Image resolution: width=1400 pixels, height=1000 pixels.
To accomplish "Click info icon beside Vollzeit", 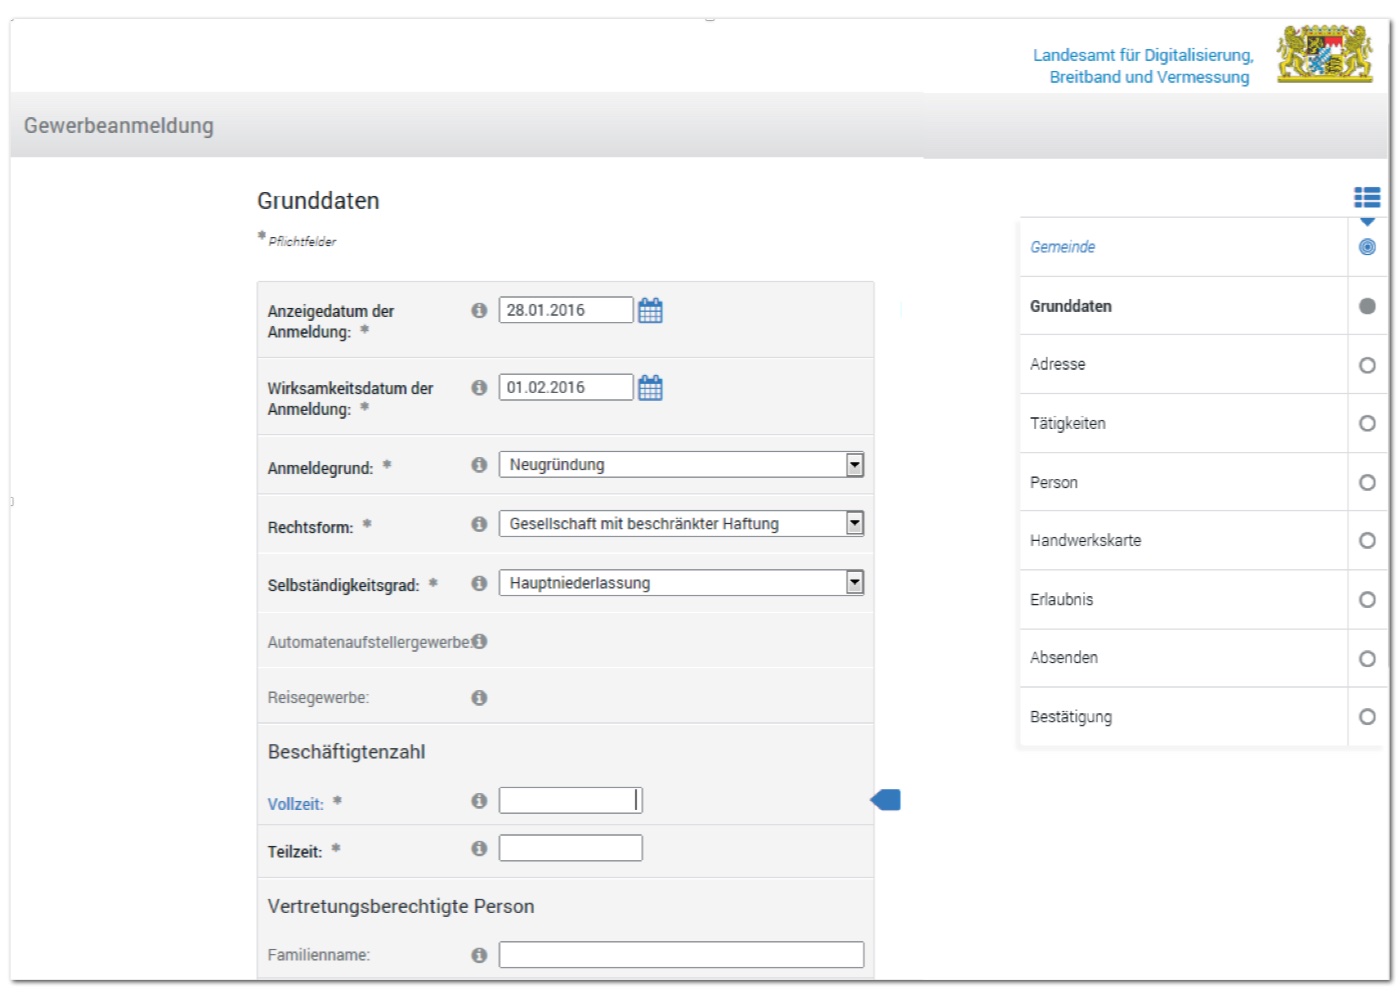I will [x=479, y=801].
